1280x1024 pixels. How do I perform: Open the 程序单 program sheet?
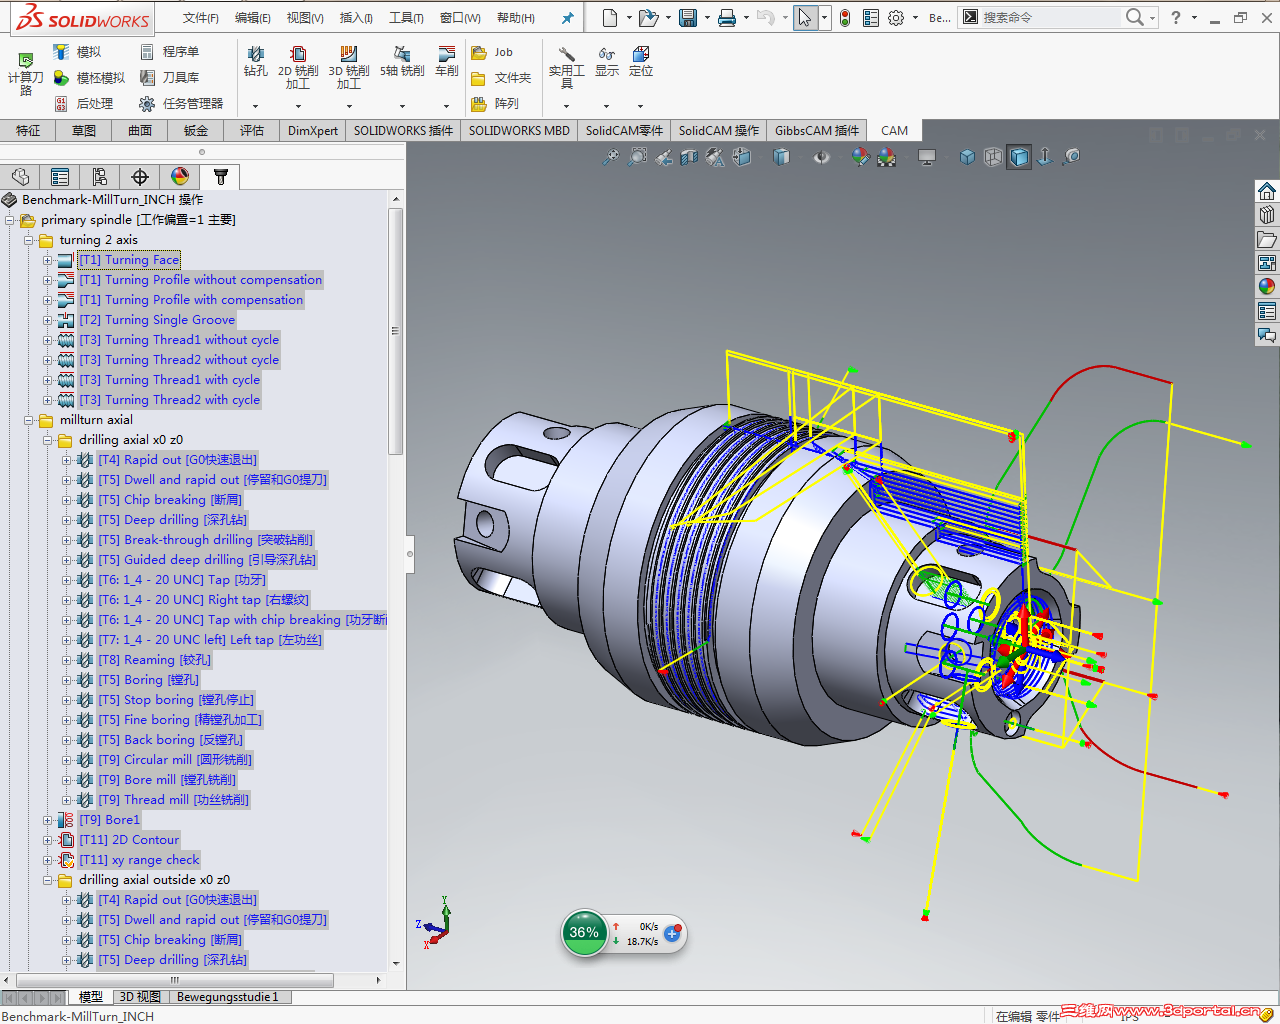(x=169, y=52)
